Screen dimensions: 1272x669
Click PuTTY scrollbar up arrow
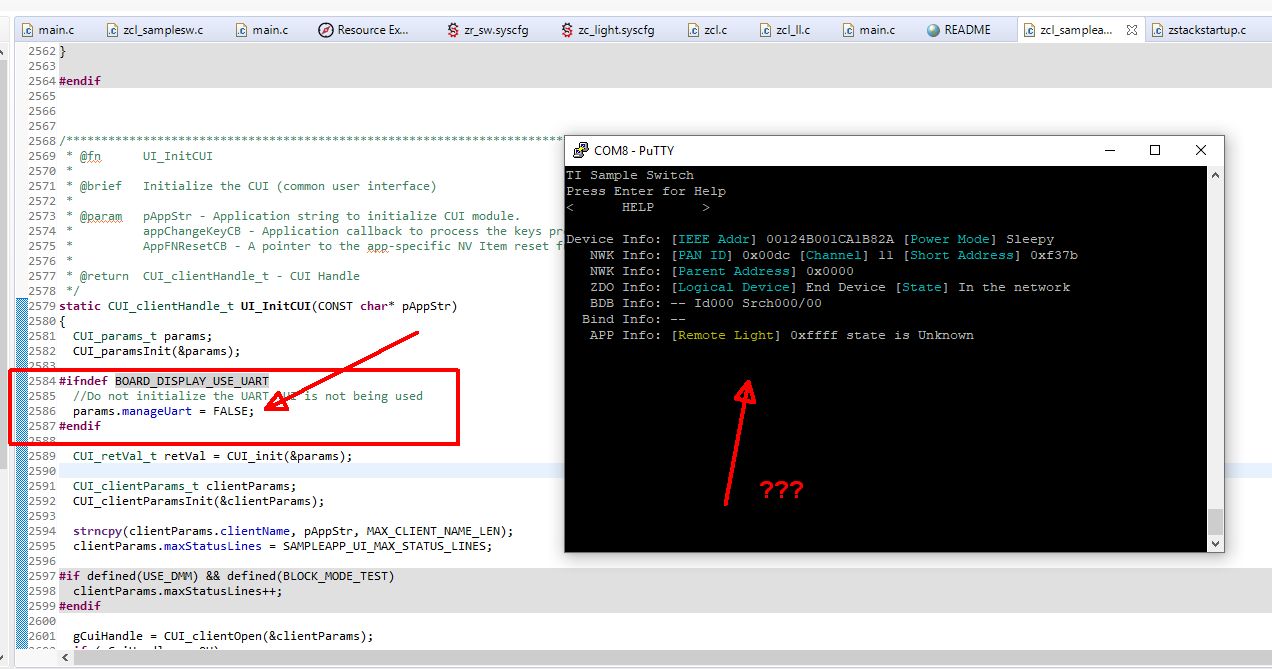point(1215,175)
